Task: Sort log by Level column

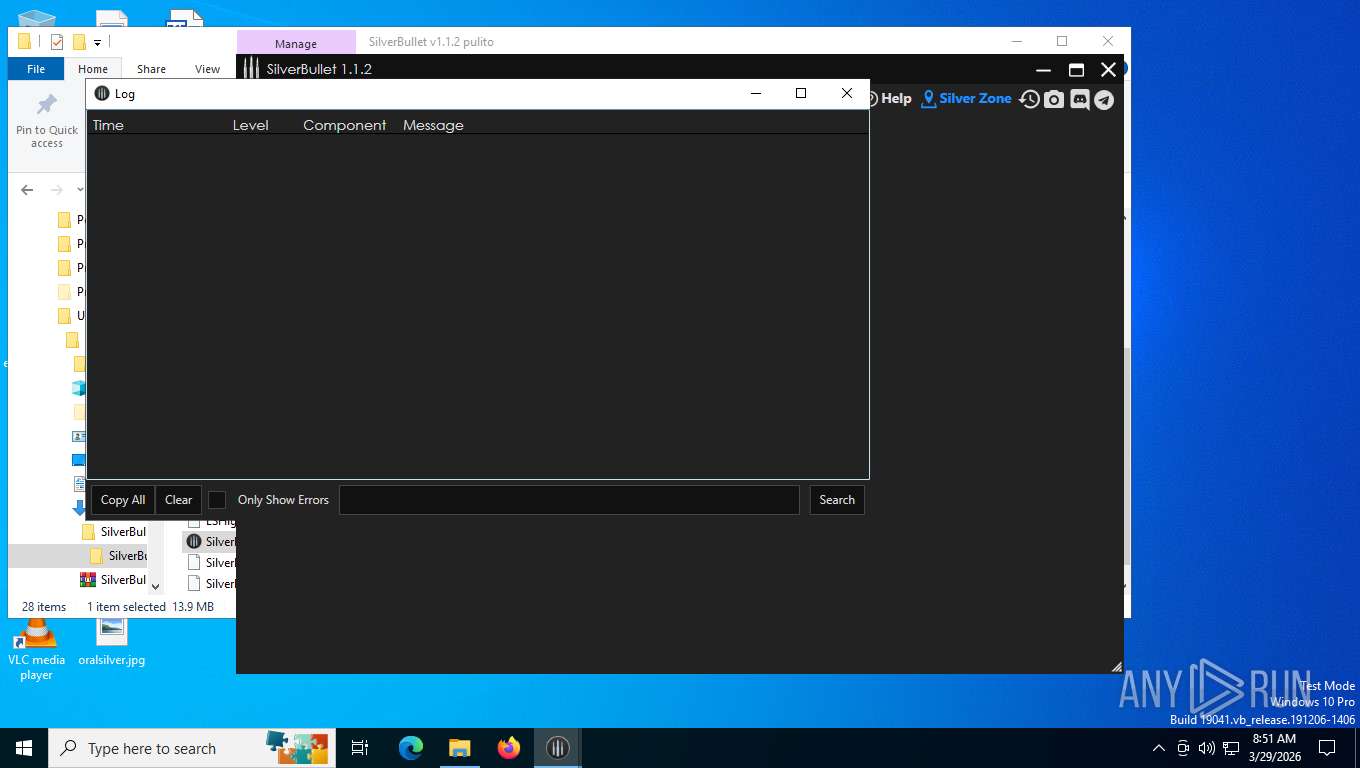Action: pyautogui.click(x=251, y=125)
